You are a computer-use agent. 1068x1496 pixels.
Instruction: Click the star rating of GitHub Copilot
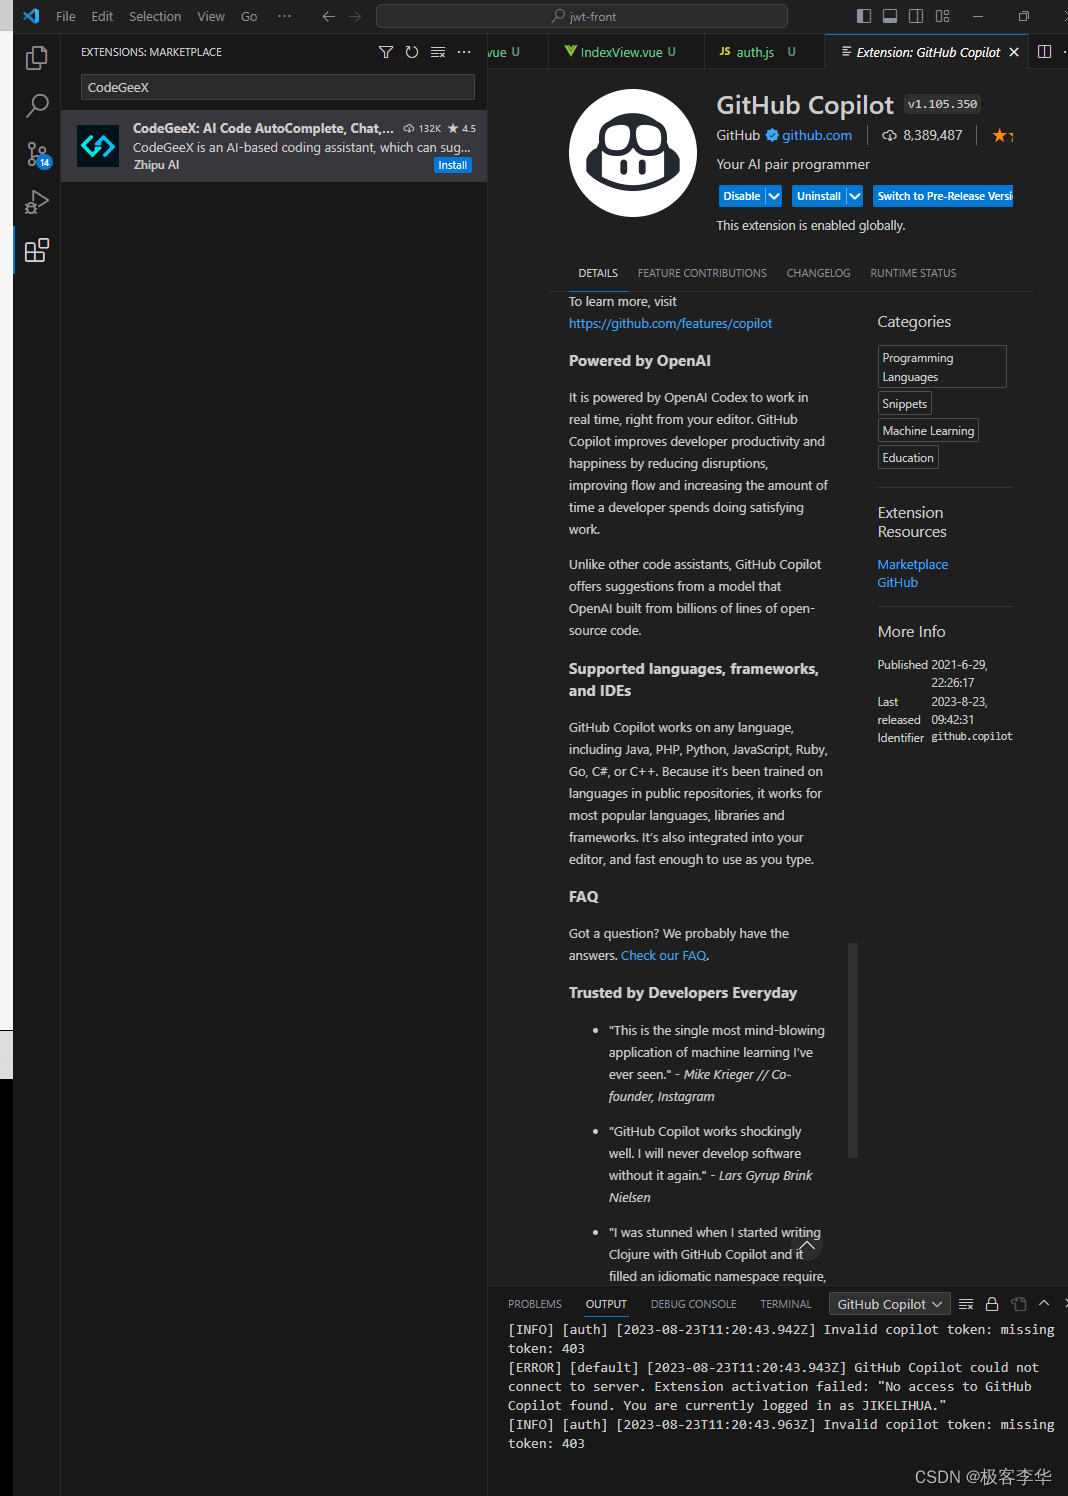(1003, 136)
